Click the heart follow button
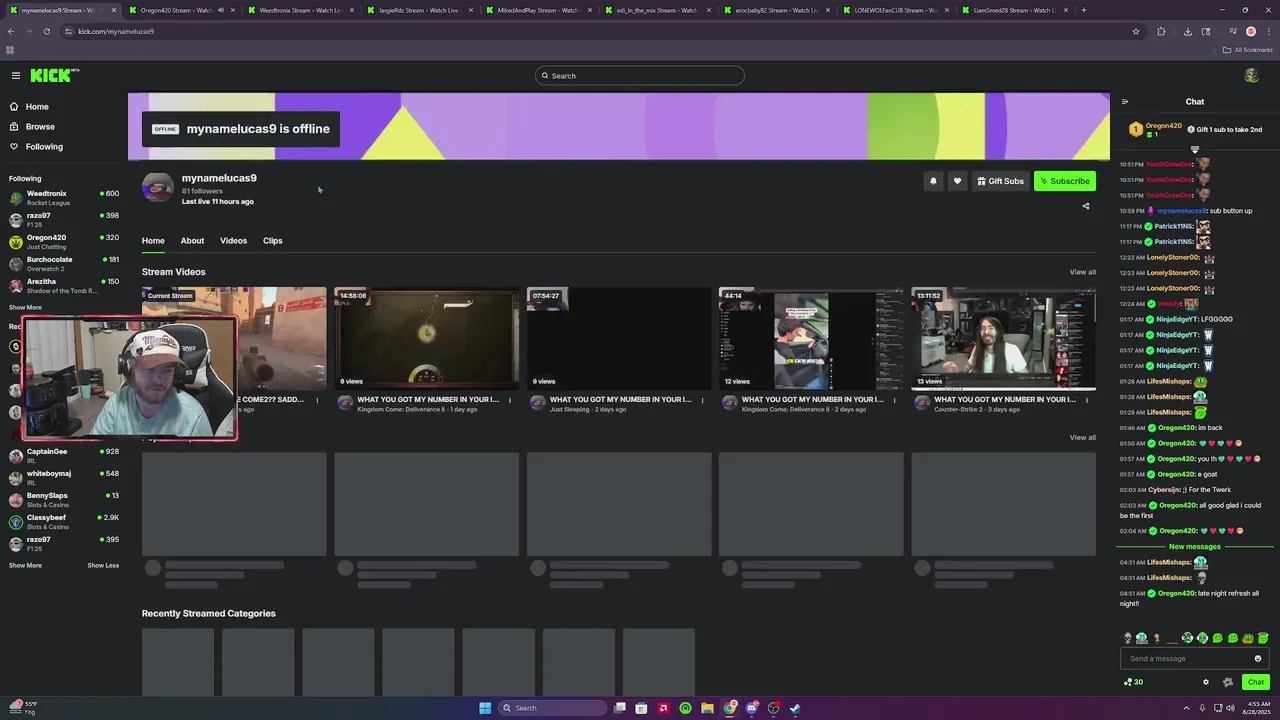Screen dimensions: 1280x720 click(957, 181)
